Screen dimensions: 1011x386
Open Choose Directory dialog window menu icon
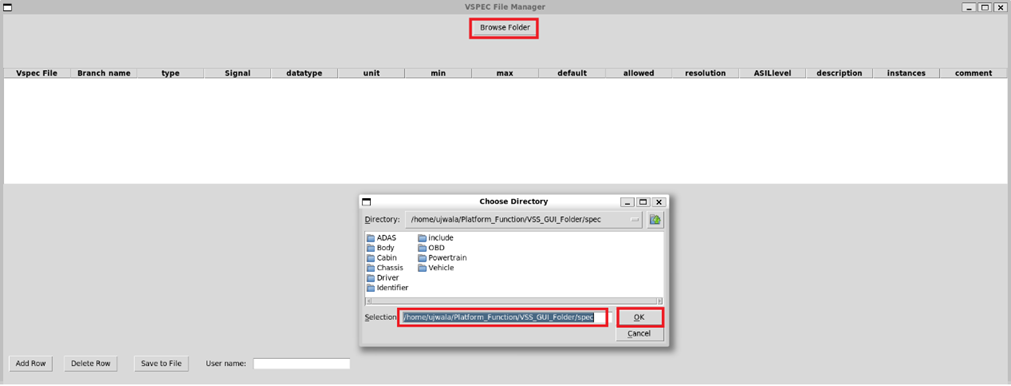[367, 202]
